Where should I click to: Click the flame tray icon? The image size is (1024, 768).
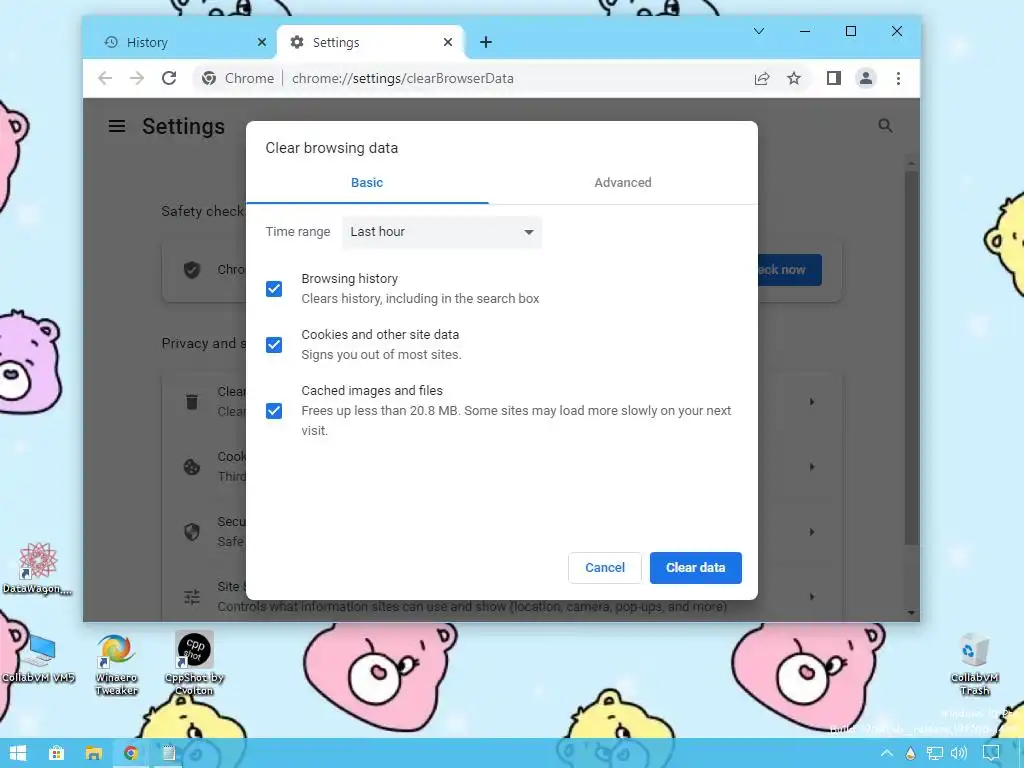coord(910,754)
